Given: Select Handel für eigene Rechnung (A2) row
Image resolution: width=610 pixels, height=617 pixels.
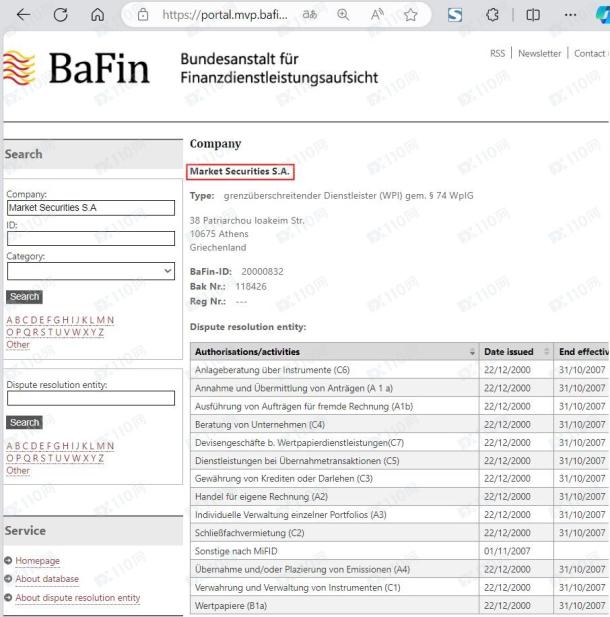Looking at the screenshot, I should click(399, 497).
